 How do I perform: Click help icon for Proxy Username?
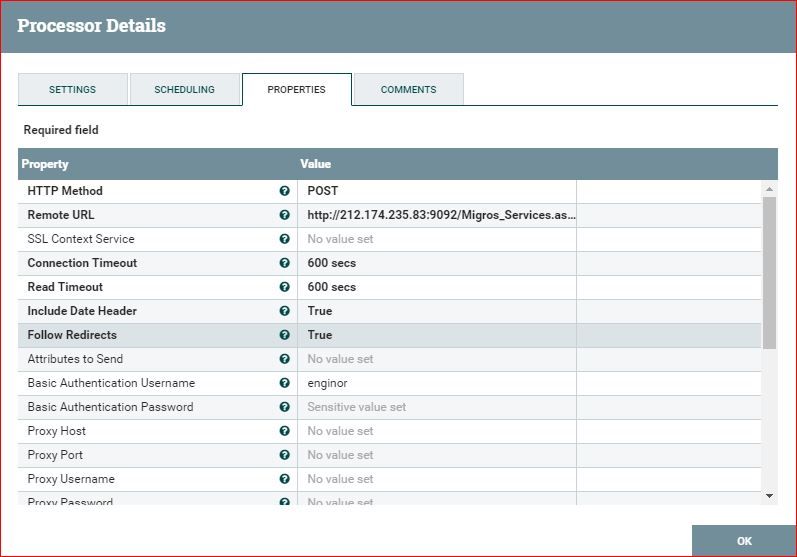click(x=285, y=479)
